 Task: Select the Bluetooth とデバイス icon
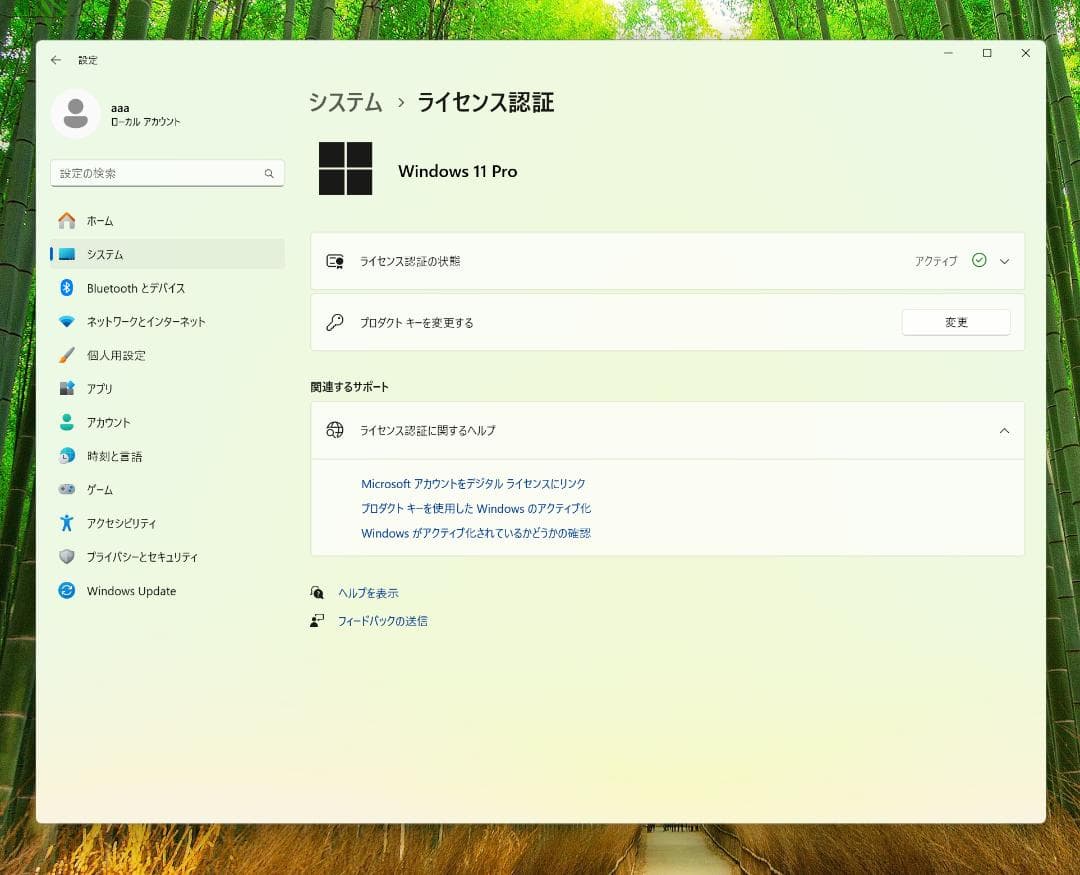pos(67,288)
